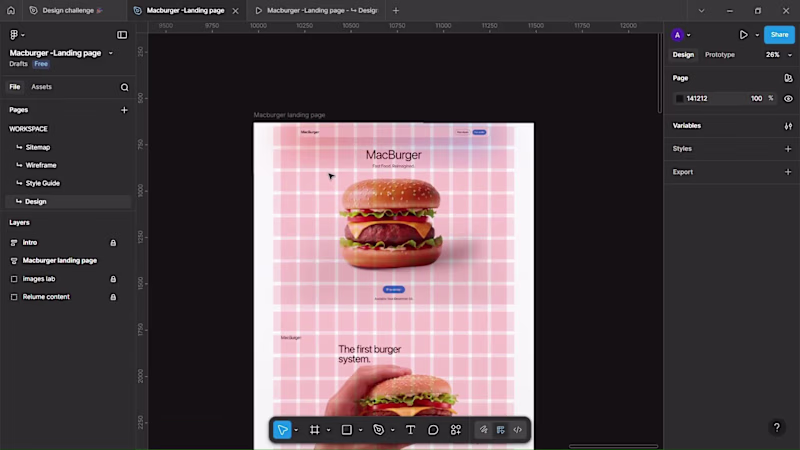Open the user avatar A
800x450 pixels.
pos(677,35)
